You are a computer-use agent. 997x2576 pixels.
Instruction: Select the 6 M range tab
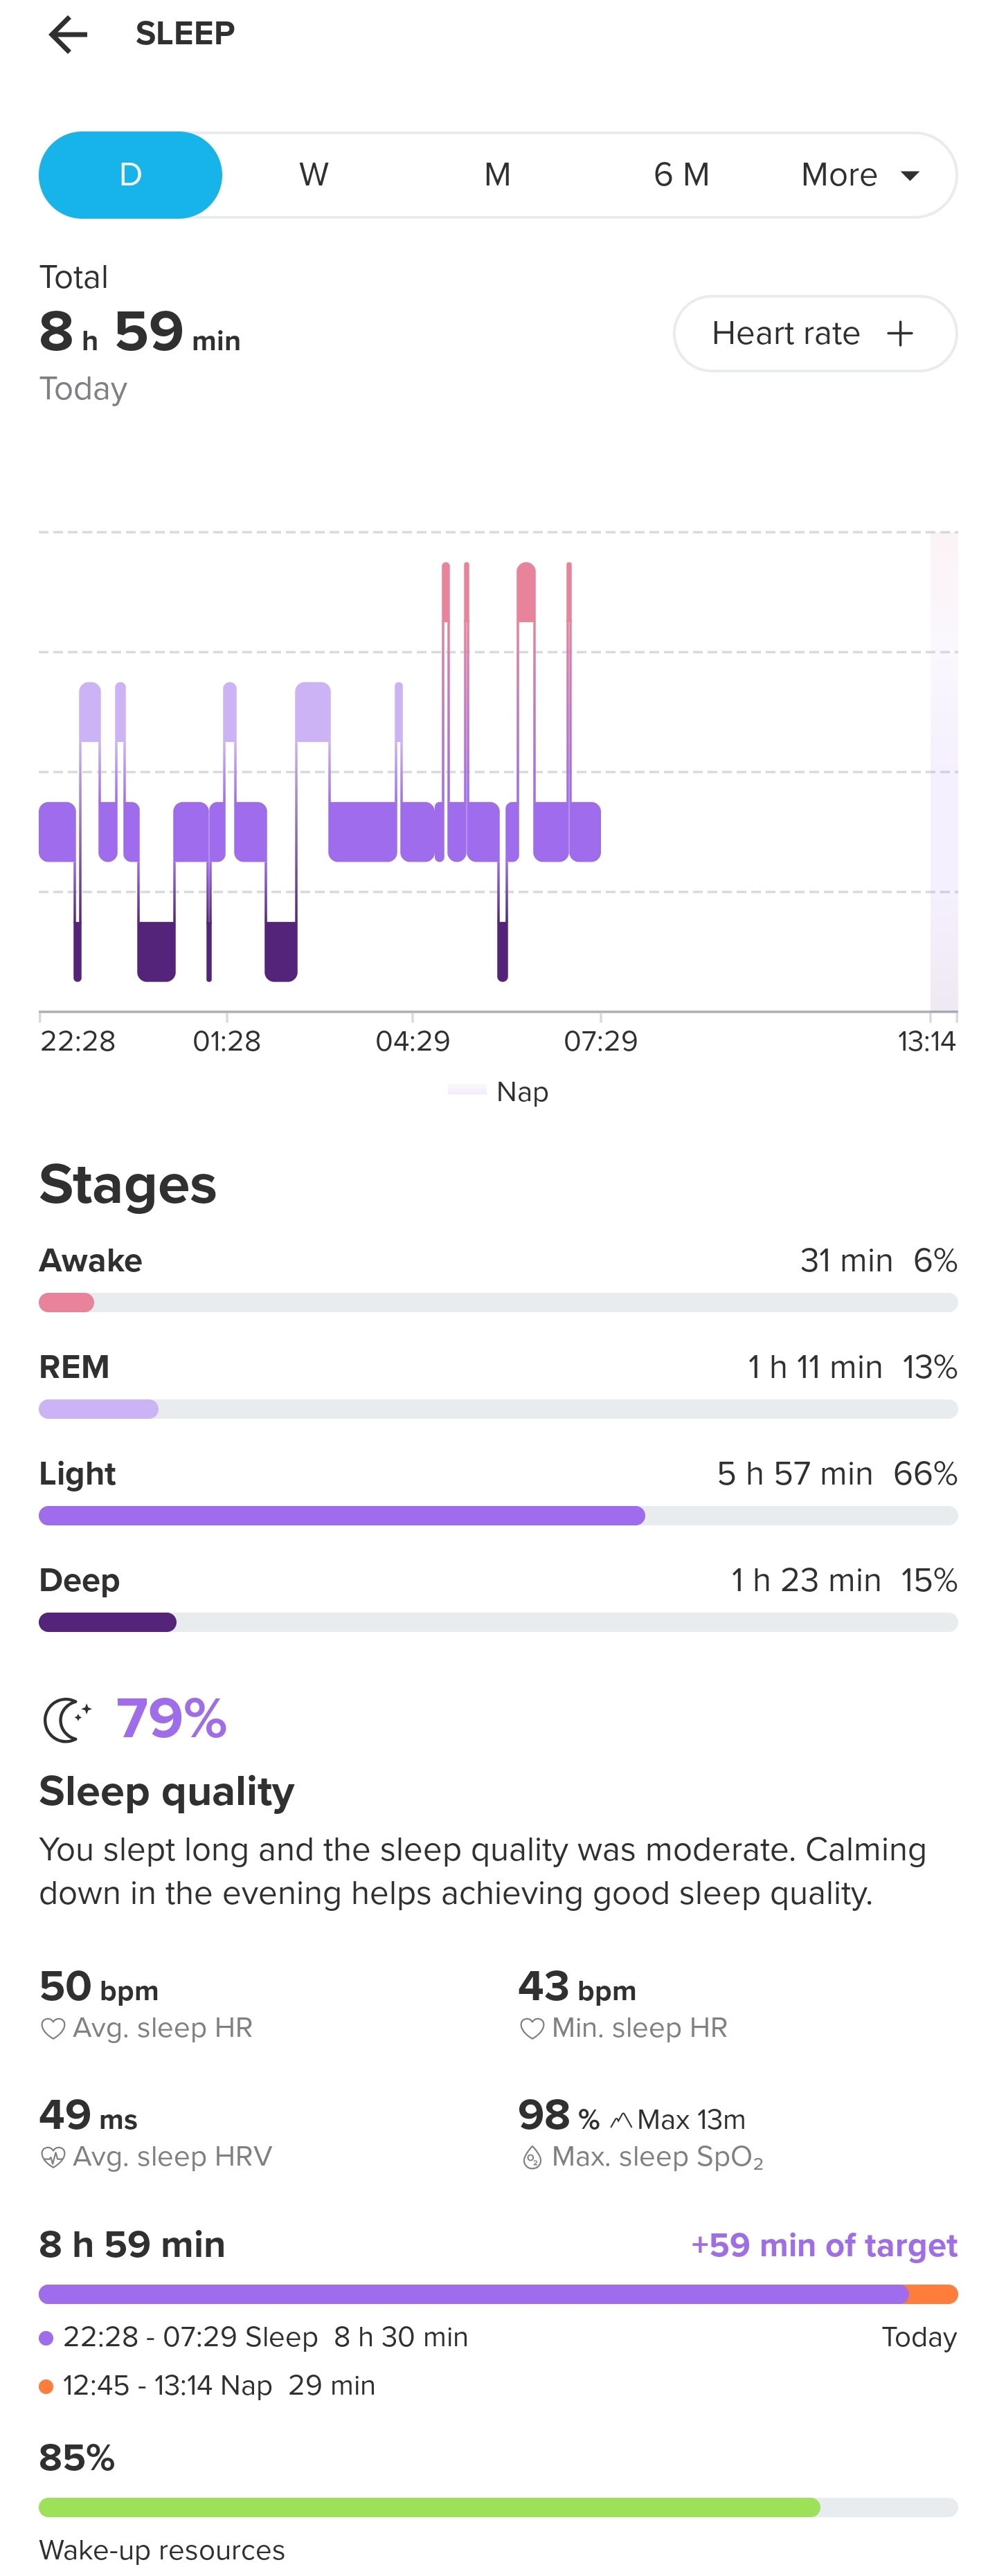(681, 175)
